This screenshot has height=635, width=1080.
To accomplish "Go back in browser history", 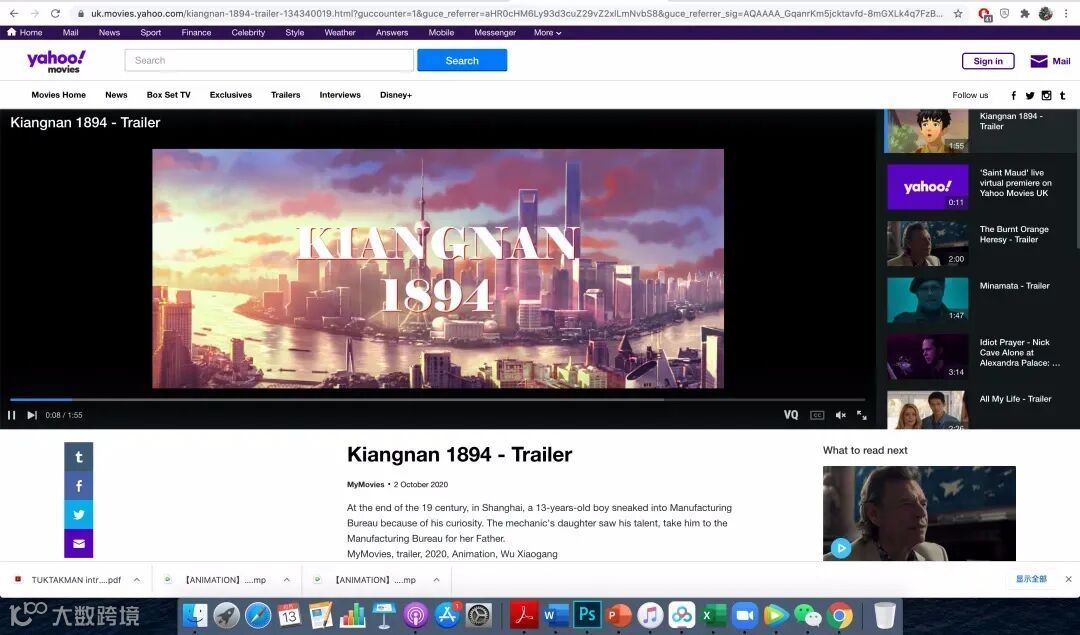I will [x=14, y=13].
